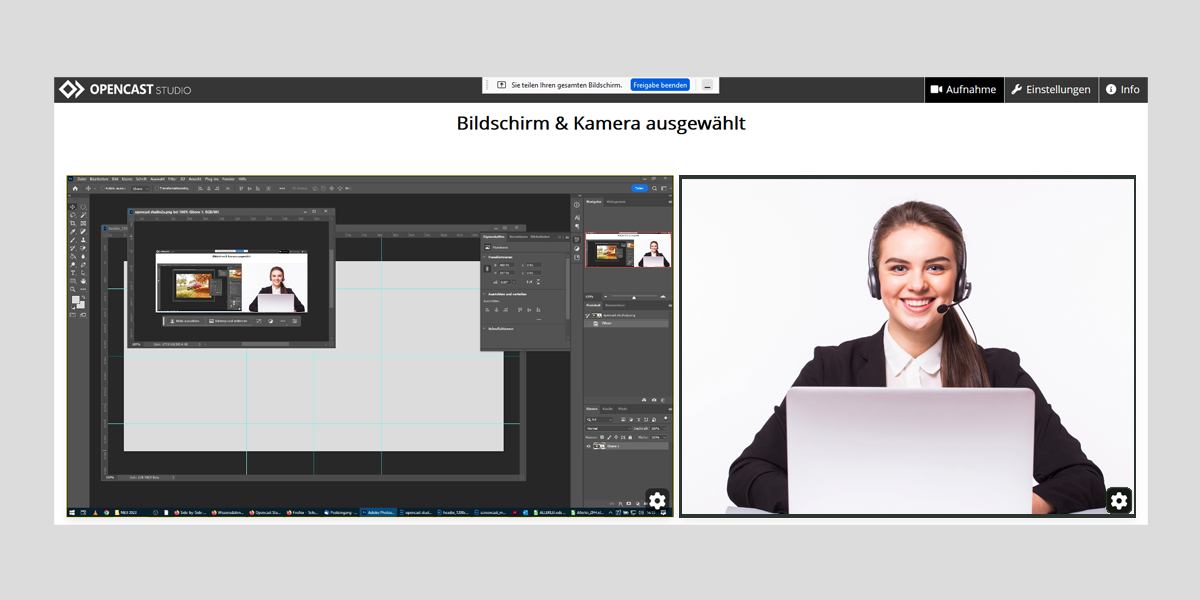The image size is (1200, 600).
Task: Open Opencast Studio Einstellungen
Action: click(x=1051, y=89)
